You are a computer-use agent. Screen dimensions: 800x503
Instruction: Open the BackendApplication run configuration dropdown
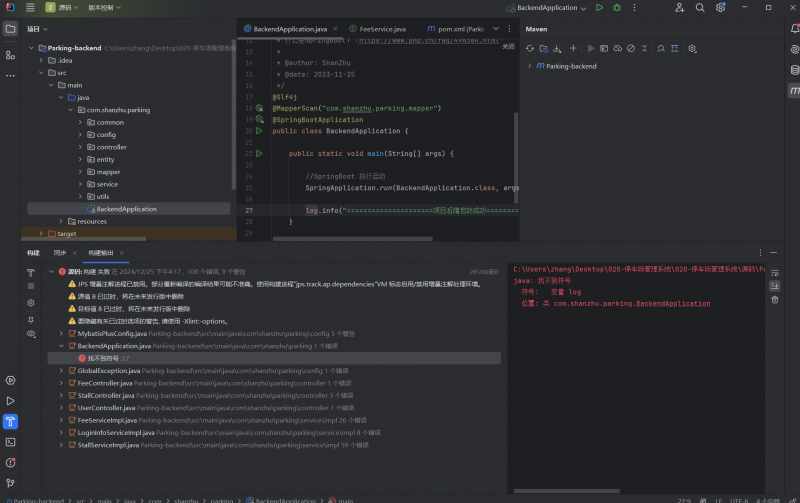[546, 8]
